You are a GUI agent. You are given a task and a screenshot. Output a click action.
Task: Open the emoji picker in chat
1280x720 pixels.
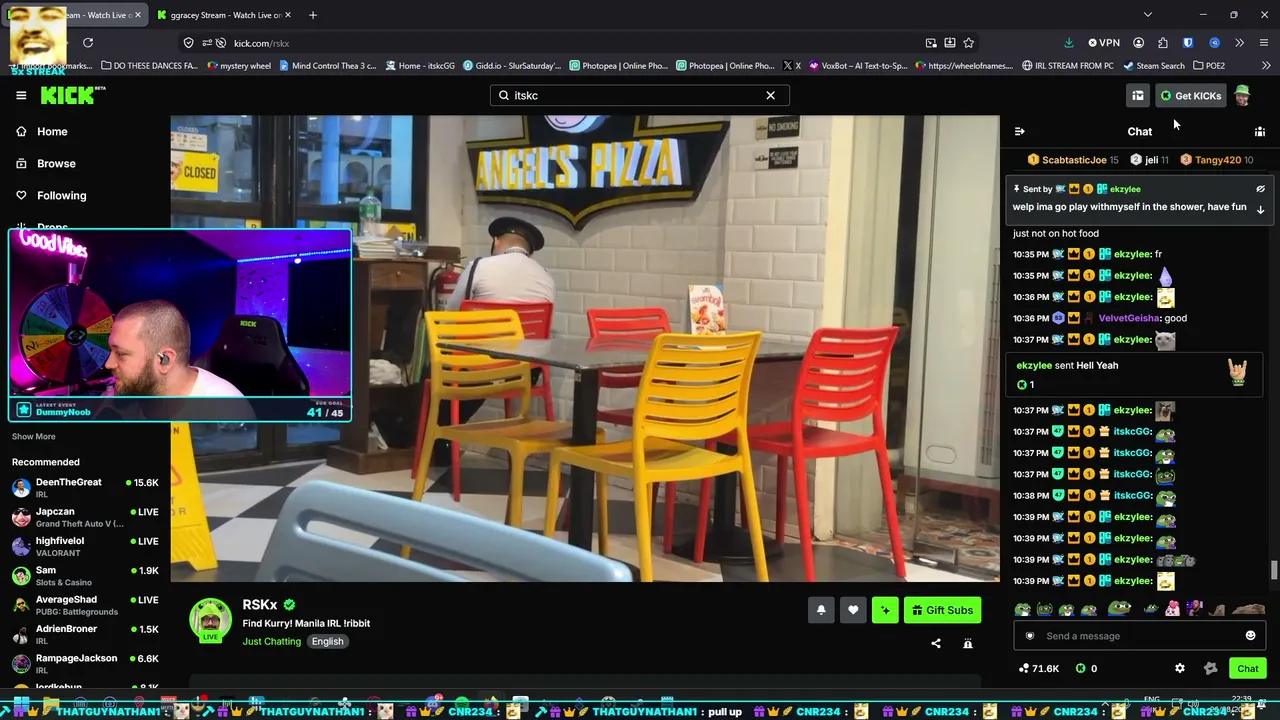coord(1250,636)
